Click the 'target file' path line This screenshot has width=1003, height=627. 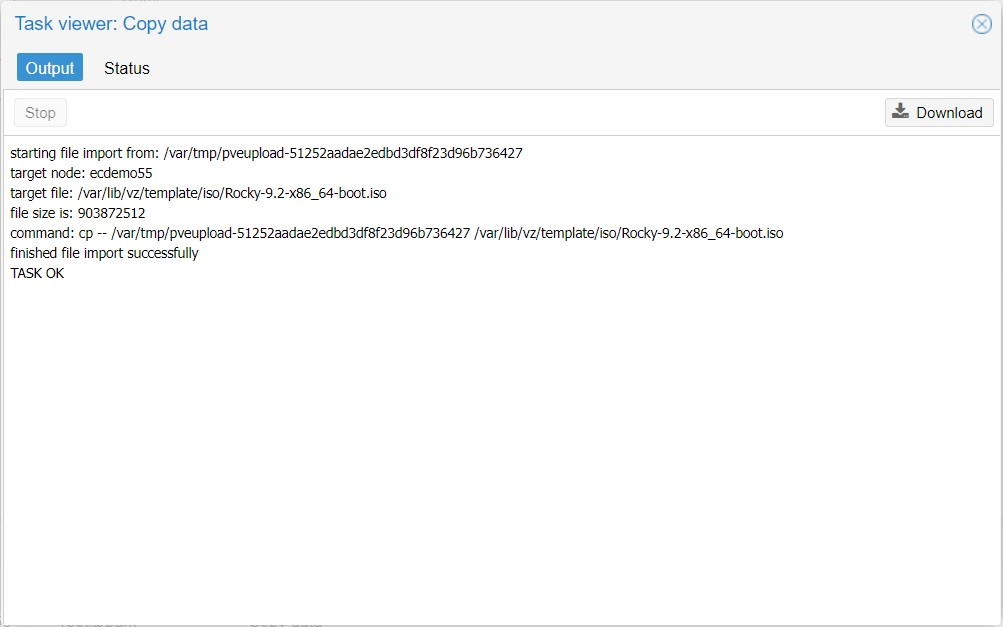point(198,193)
